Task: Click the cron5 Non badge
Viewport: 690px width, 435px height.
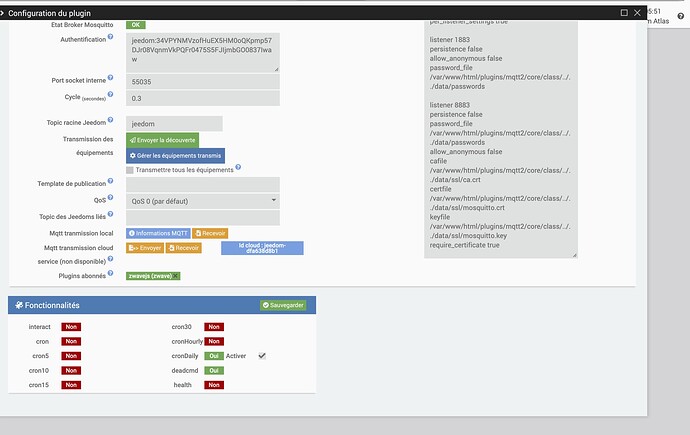Action: [71, 356]
